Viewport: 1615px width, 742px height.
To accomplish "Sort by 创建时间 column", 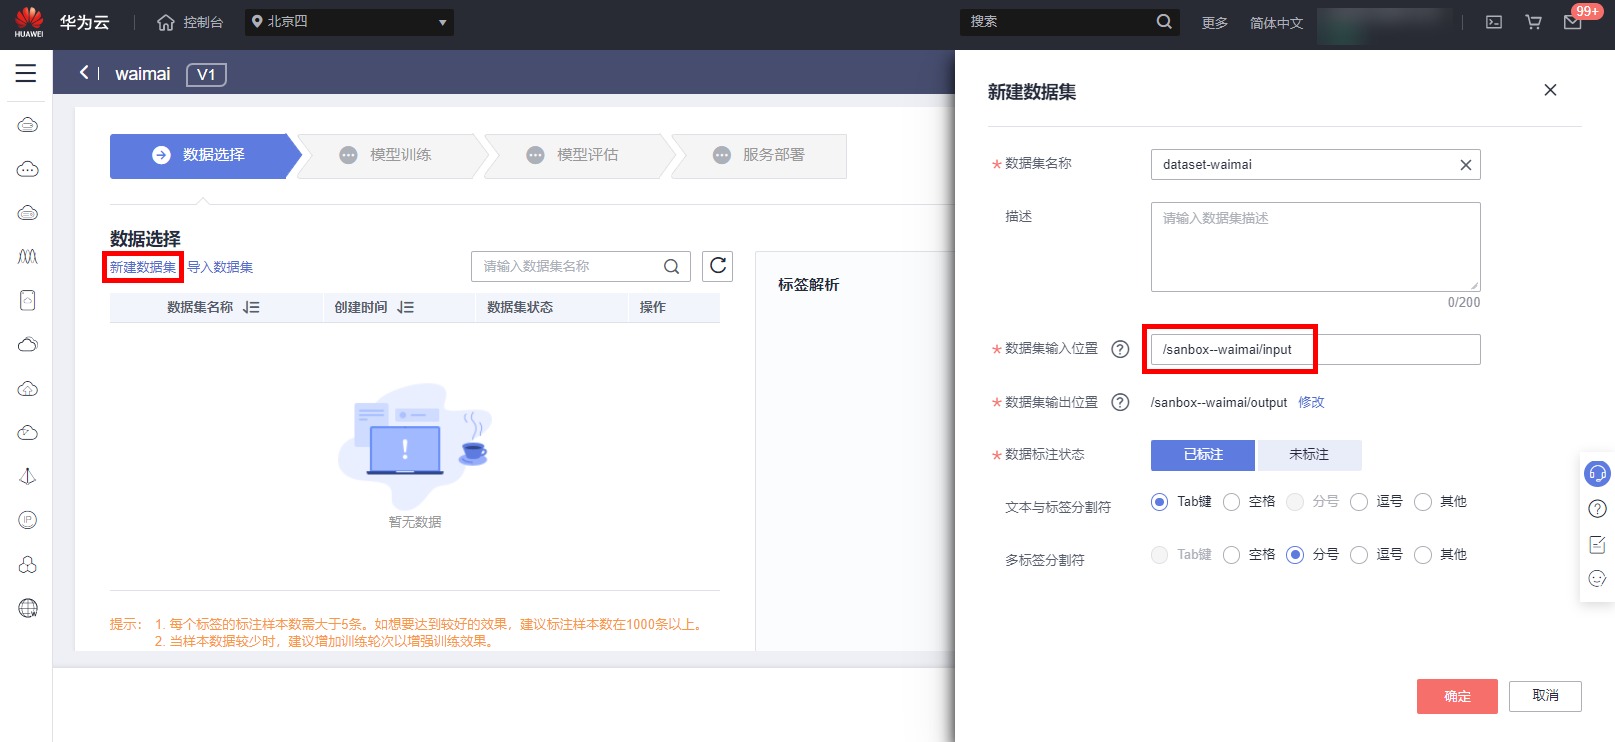I will click(x=405, y=308).
